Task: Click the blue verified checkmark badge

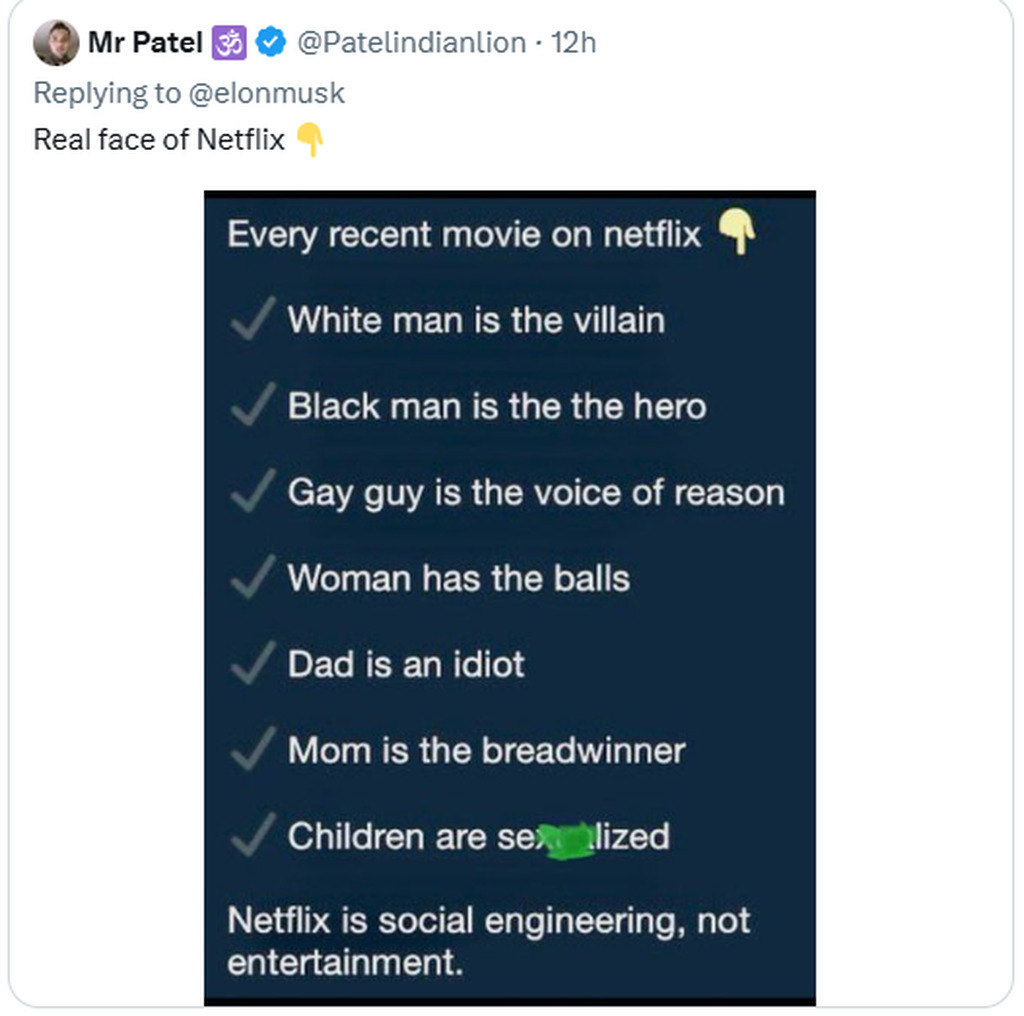Action: [271, 43]
